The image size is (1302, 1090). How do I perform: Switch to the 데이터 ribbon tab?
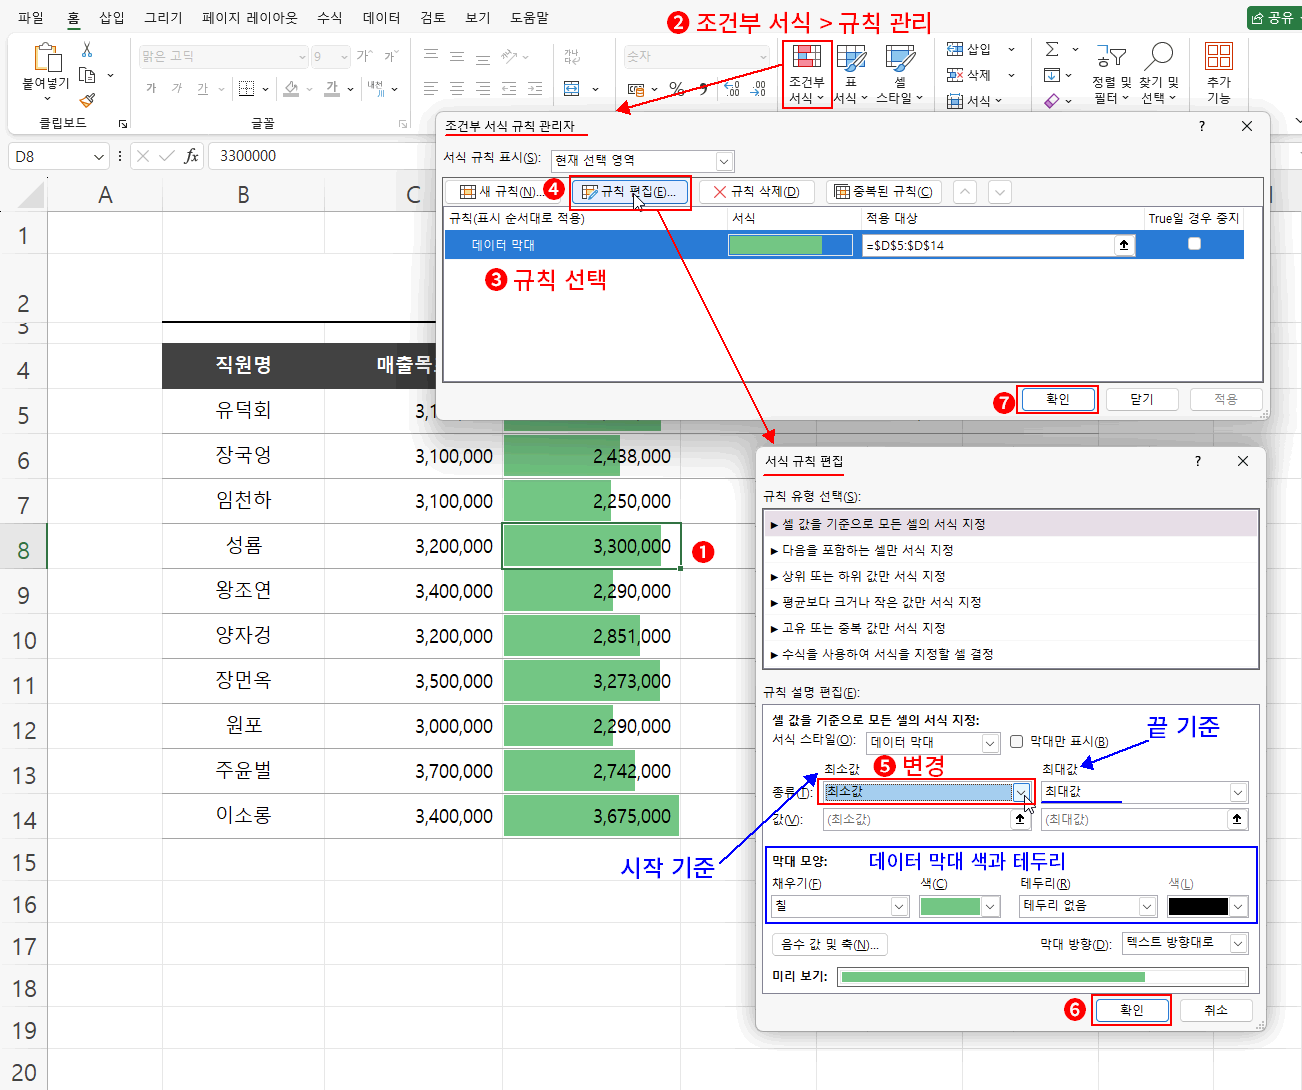[382, 18]
